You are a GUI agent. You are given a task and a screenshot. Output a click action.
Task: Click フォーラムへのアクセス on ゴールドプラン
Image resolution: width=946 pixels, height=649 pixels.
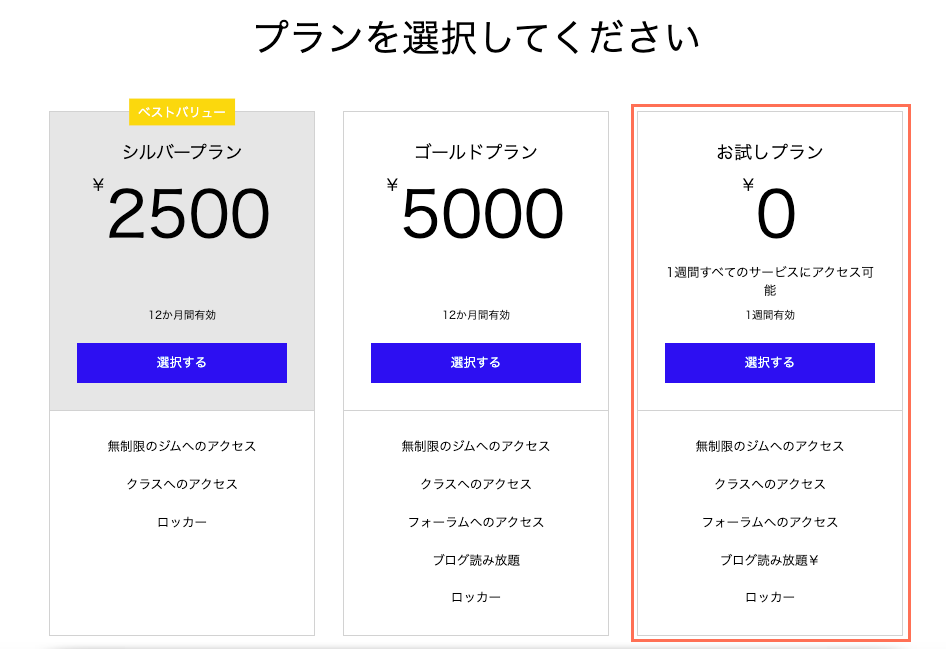pyautogui.click(x=475, y=522)
